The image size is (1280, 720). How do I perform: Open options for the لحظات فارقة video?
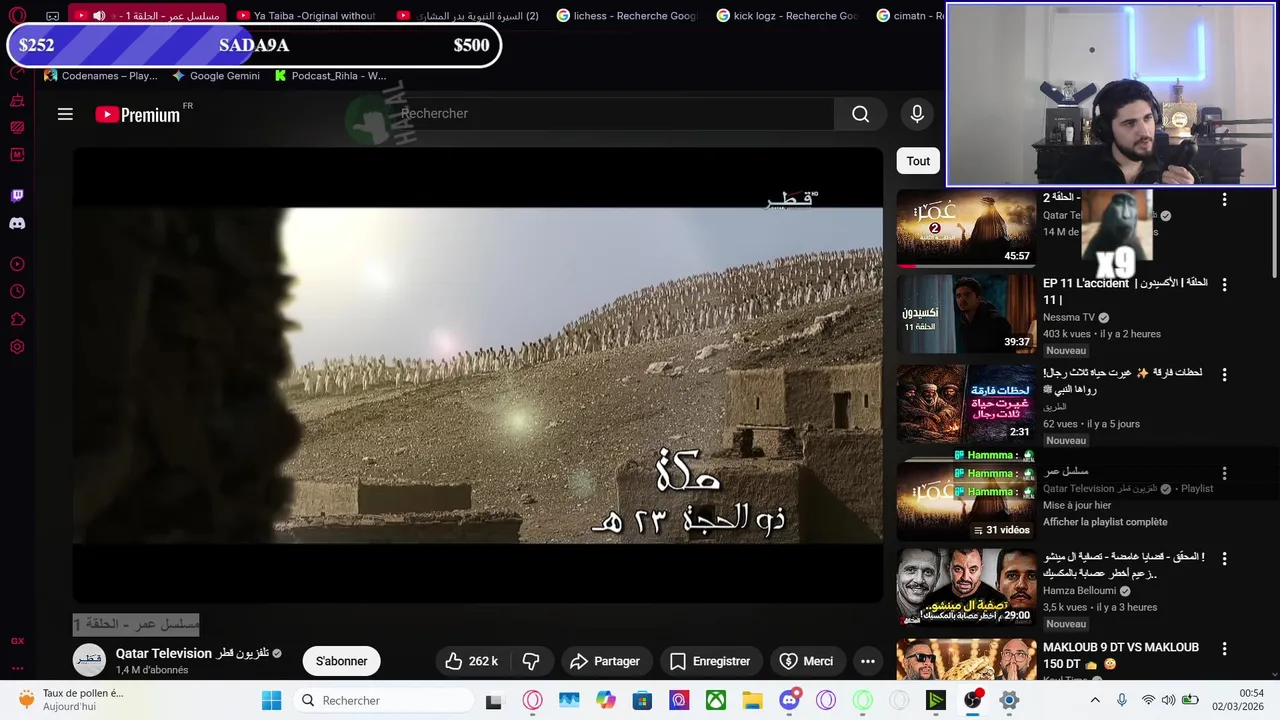click(1224, 374)
